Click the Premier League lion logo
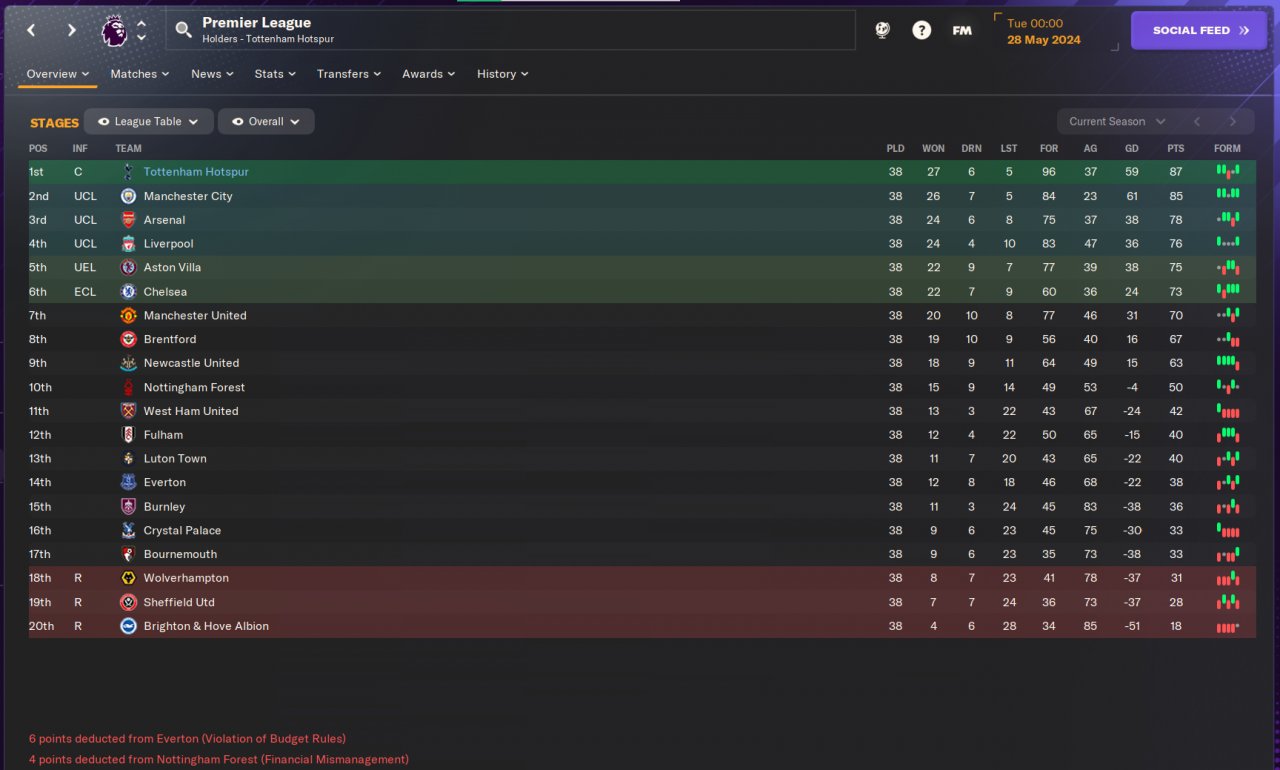The height and width of the screenshot is (770, 1280). 114,30
